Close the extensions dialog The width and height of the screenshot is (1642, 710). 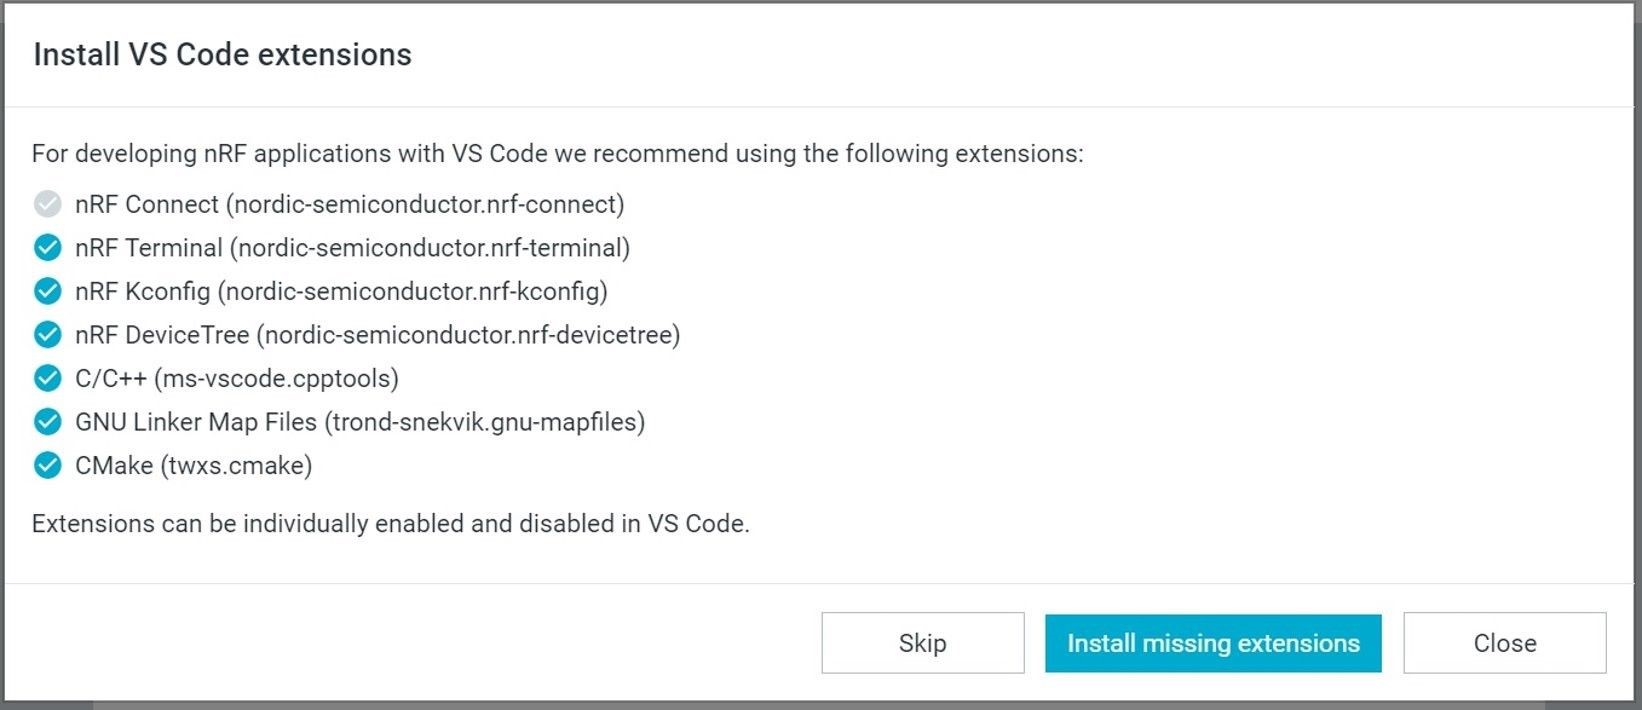tap(1503, 643)
